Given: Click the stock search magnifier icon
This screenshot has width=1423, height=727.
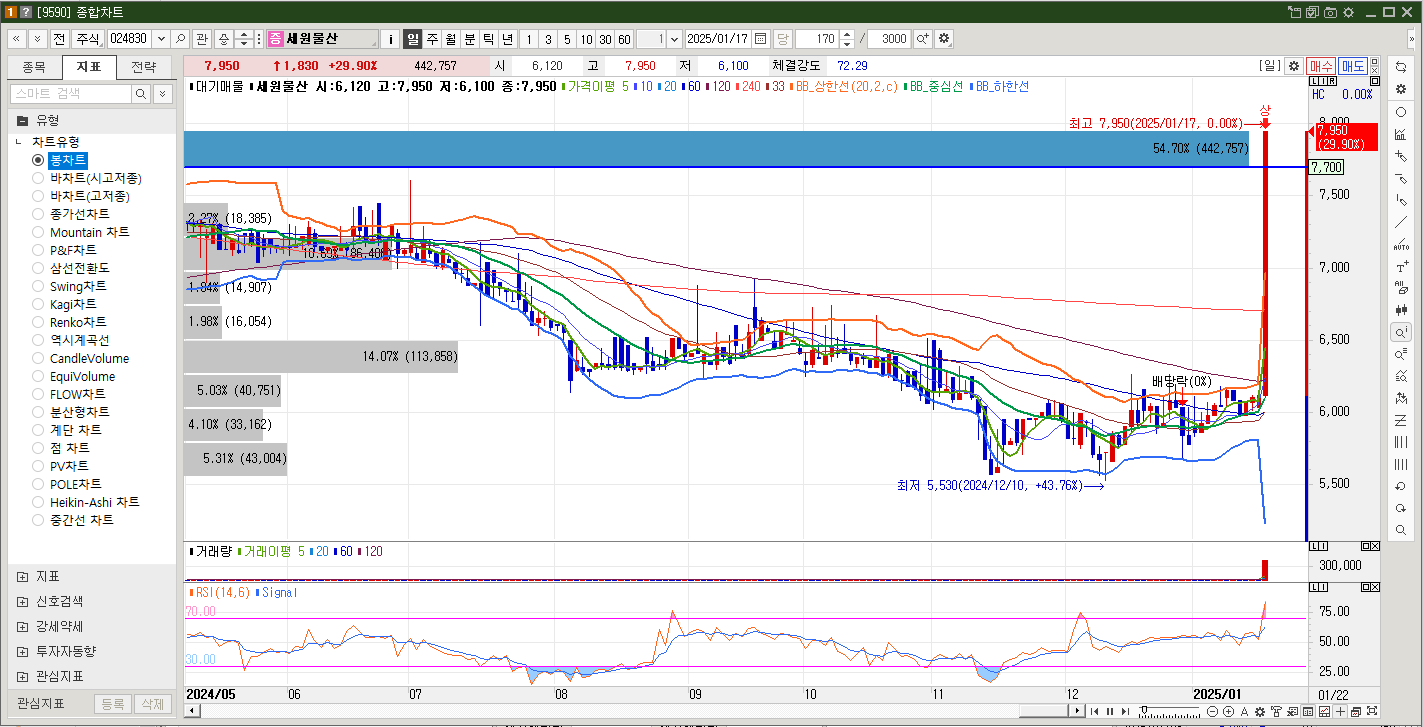Looking at the screenshot, I should tap(180, 39).
